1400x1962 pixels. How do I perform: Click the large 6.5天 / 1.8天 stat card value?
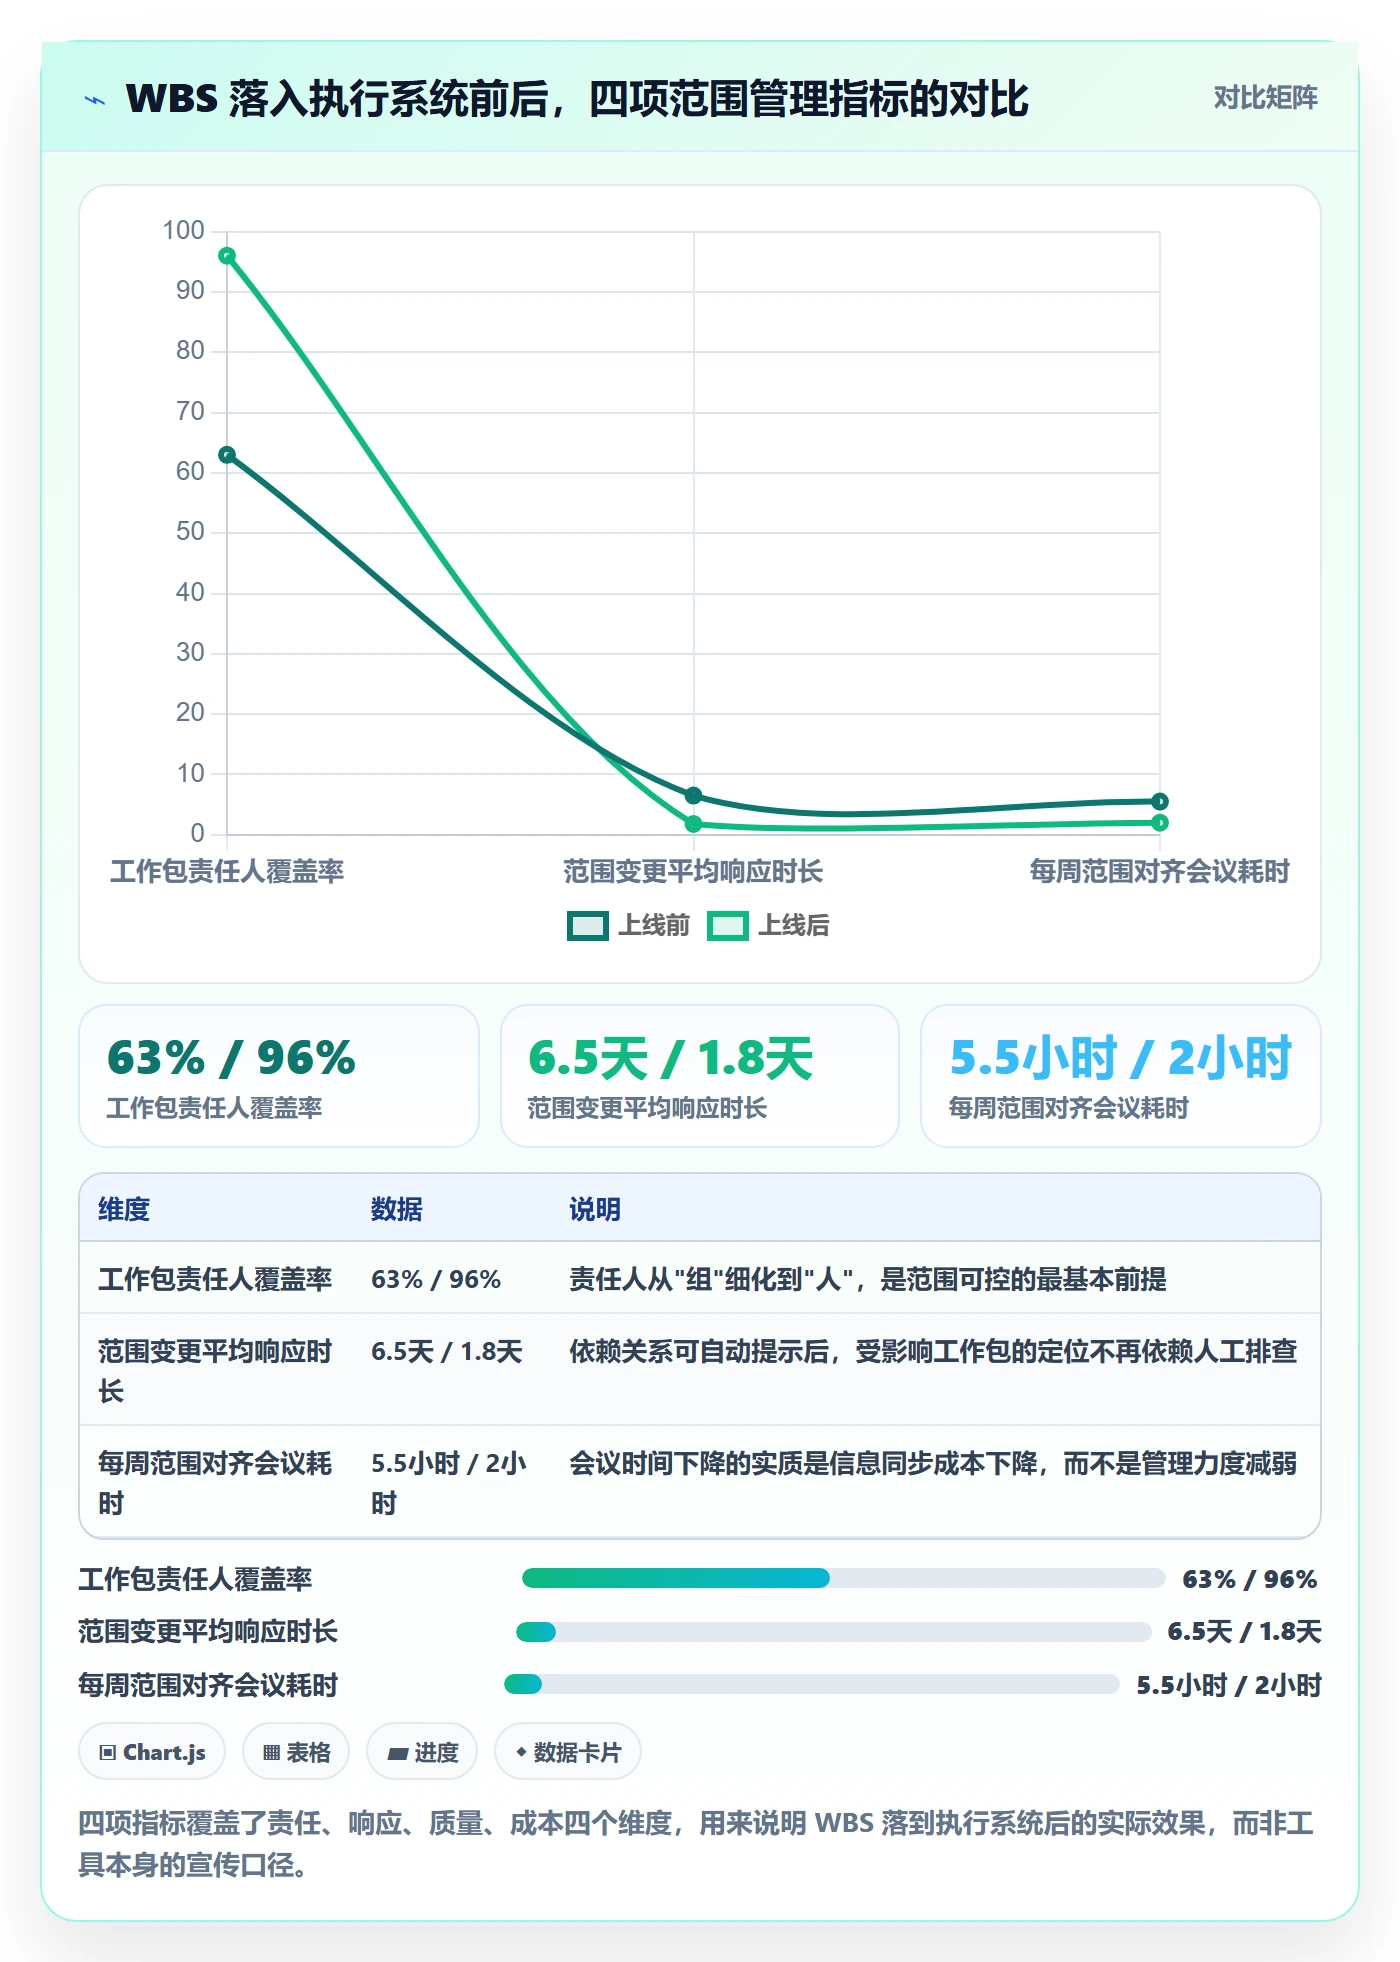(670, 1058)
